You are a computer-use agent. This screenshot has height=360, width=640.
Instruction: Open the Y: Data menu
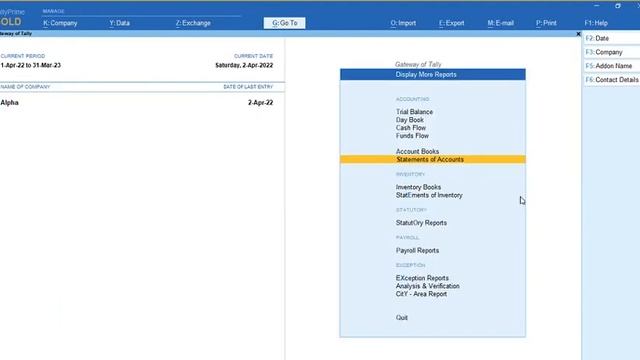pyautogui.click(x=120, y=23)
